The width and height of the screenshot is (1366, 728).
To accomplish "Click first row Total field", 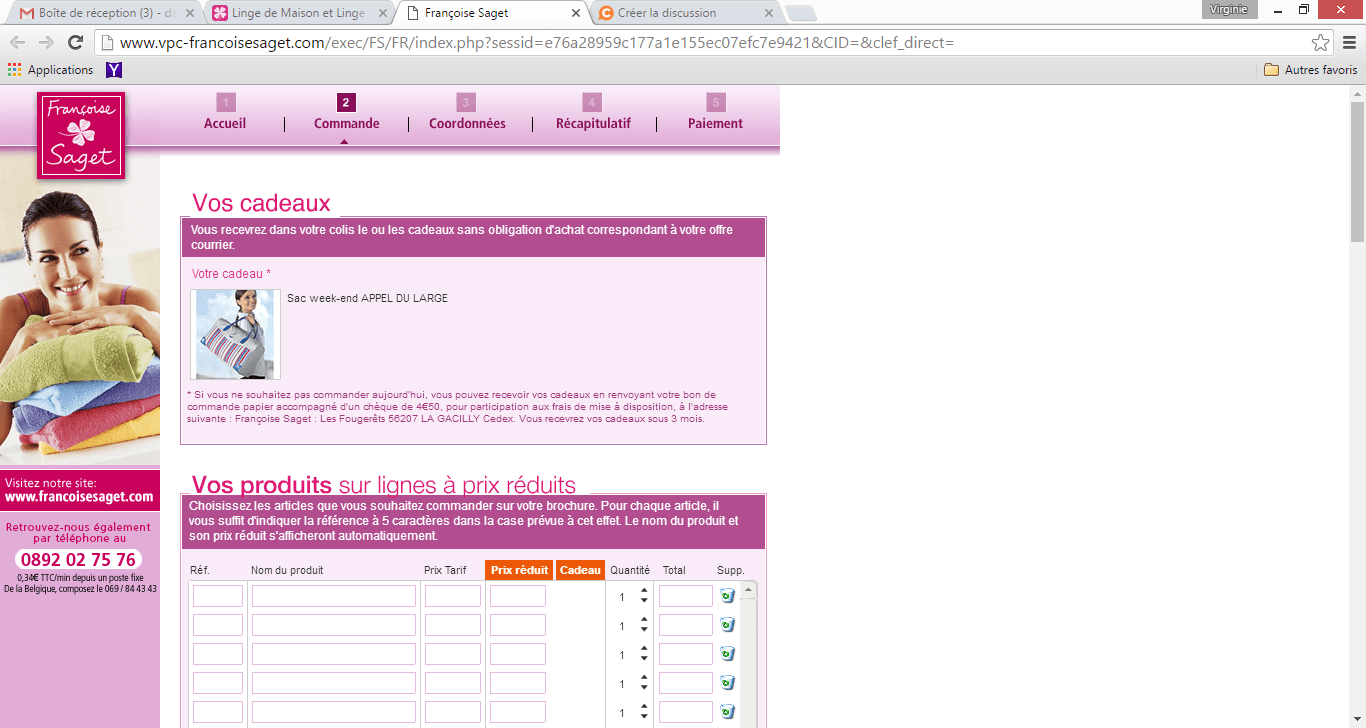I will click(x=686, y=596).
